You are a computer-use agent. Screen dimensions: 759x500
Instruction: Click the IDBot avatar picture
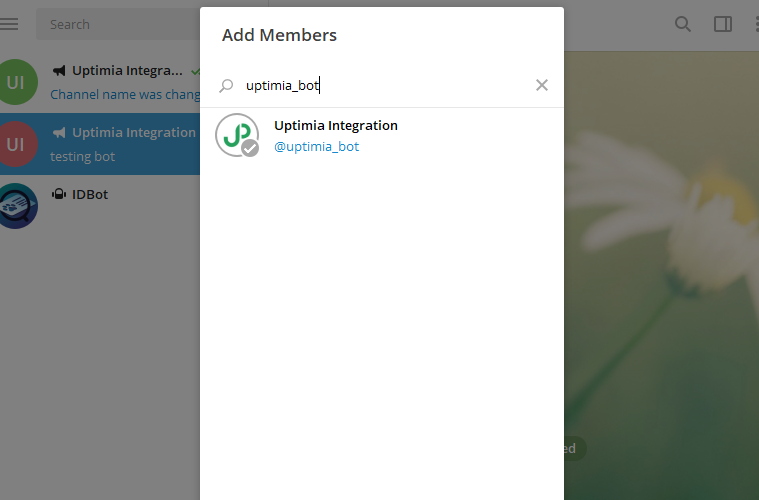[x=16, y=206]
